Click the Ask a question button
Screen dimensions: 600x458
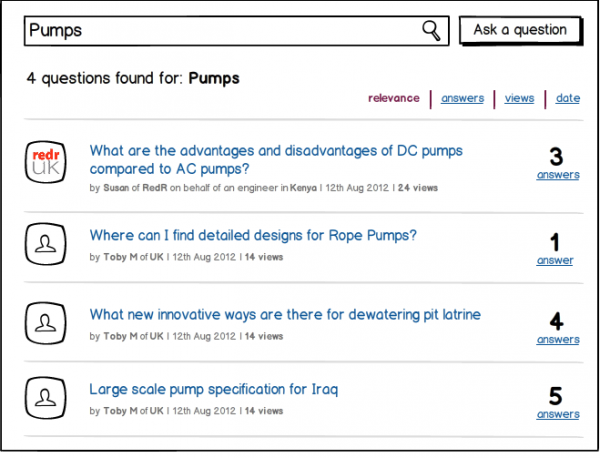(520, 30)
